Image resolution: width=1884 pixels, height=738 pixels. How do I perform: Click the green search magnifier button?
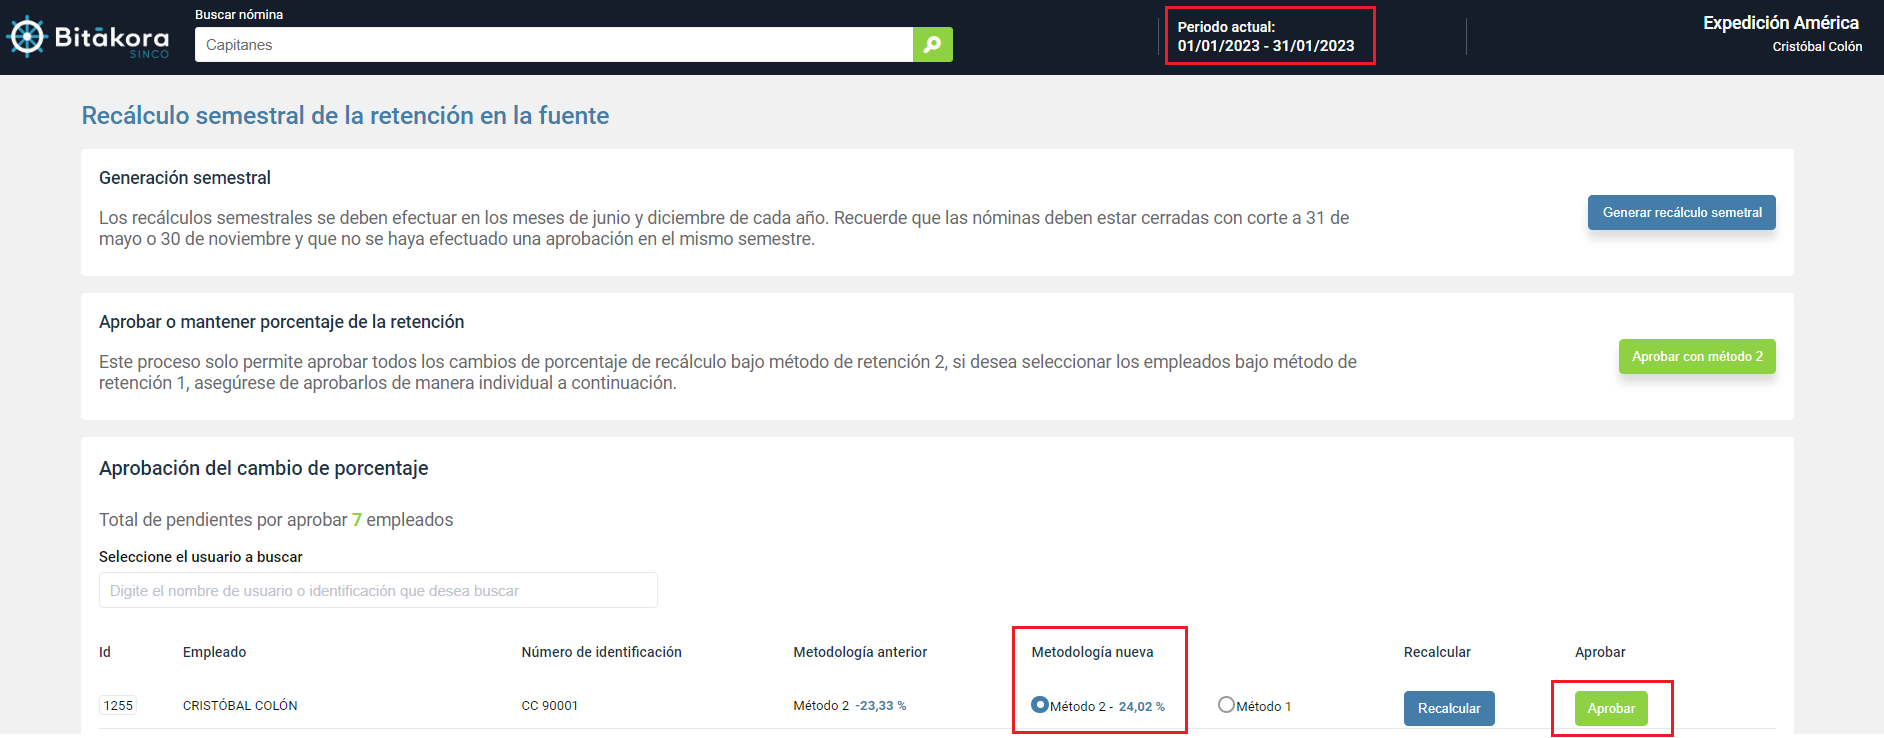(x=932, y=44)
